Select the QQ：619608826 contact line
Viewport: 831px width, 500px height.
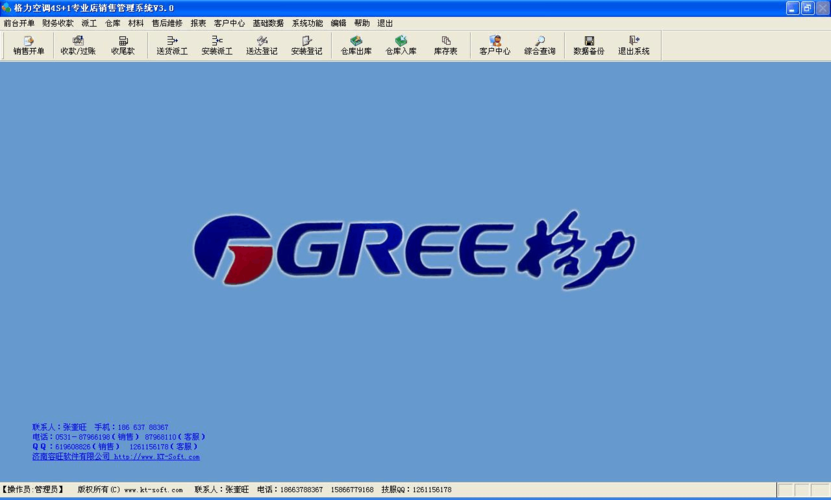click(115, 446)
